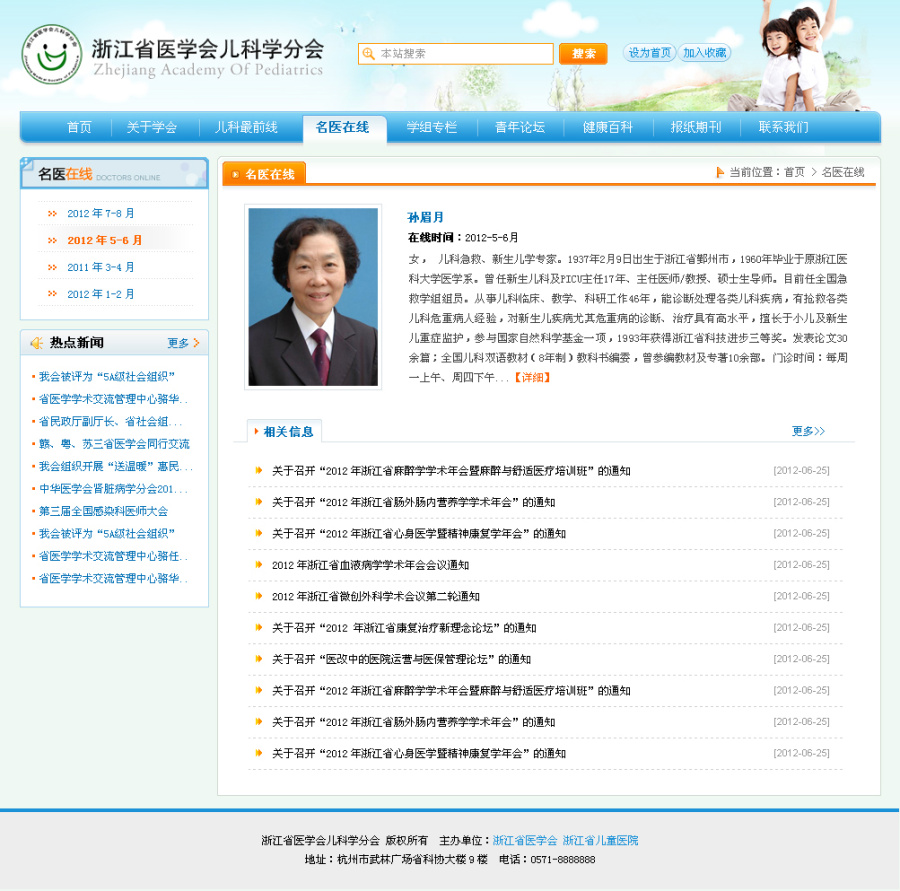Click the 更多>> link in 相关信息
Image resolution: width=900 pixels, height=891 pixels.
[x=808, y=431]
